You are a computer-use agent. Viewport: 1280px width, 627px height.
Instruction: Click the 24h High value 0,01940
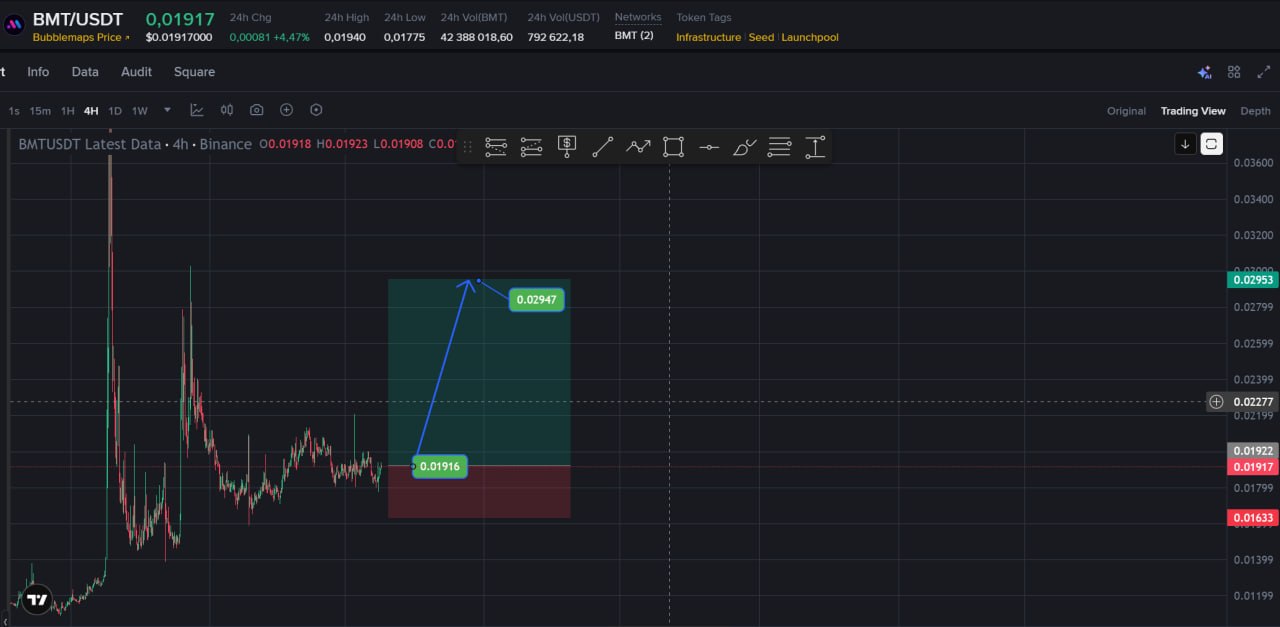[x=345, y=37]
